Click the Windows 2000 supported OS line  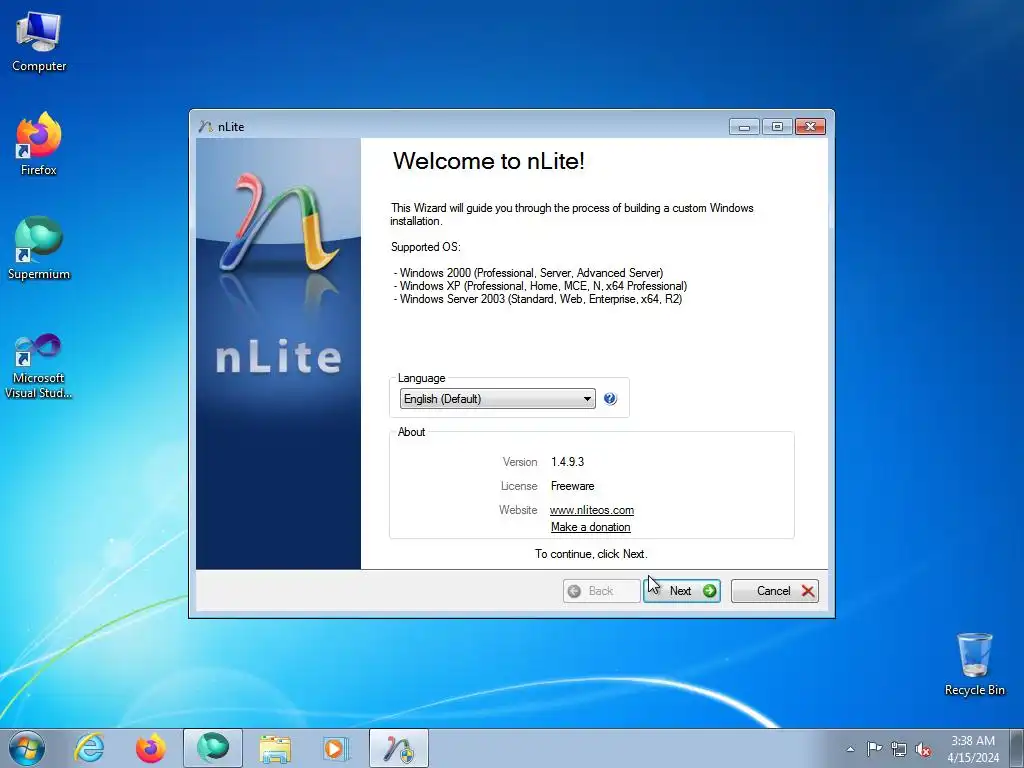click(528, 273)
